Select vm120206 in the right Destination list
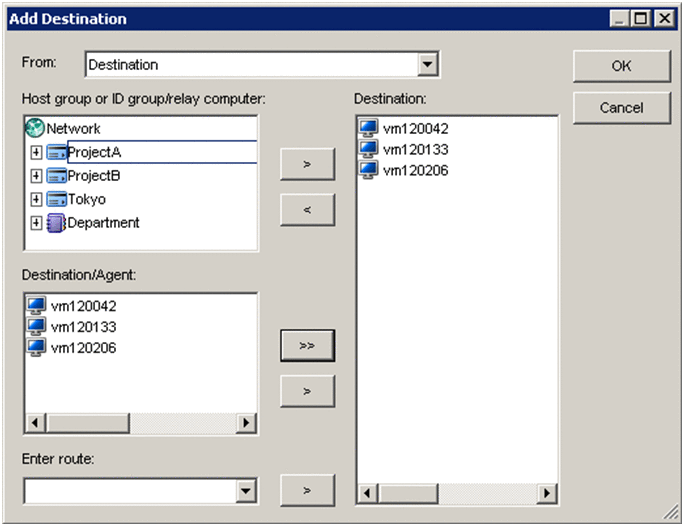Screen dimensions: 685x529 tap(415, 170)
